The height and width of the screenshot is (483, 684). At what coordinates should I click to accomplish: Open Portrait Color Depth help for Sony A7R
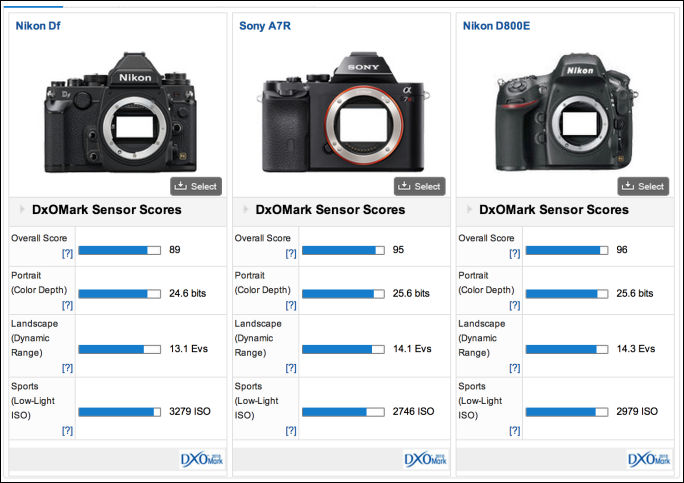click(x=291, y=305)
